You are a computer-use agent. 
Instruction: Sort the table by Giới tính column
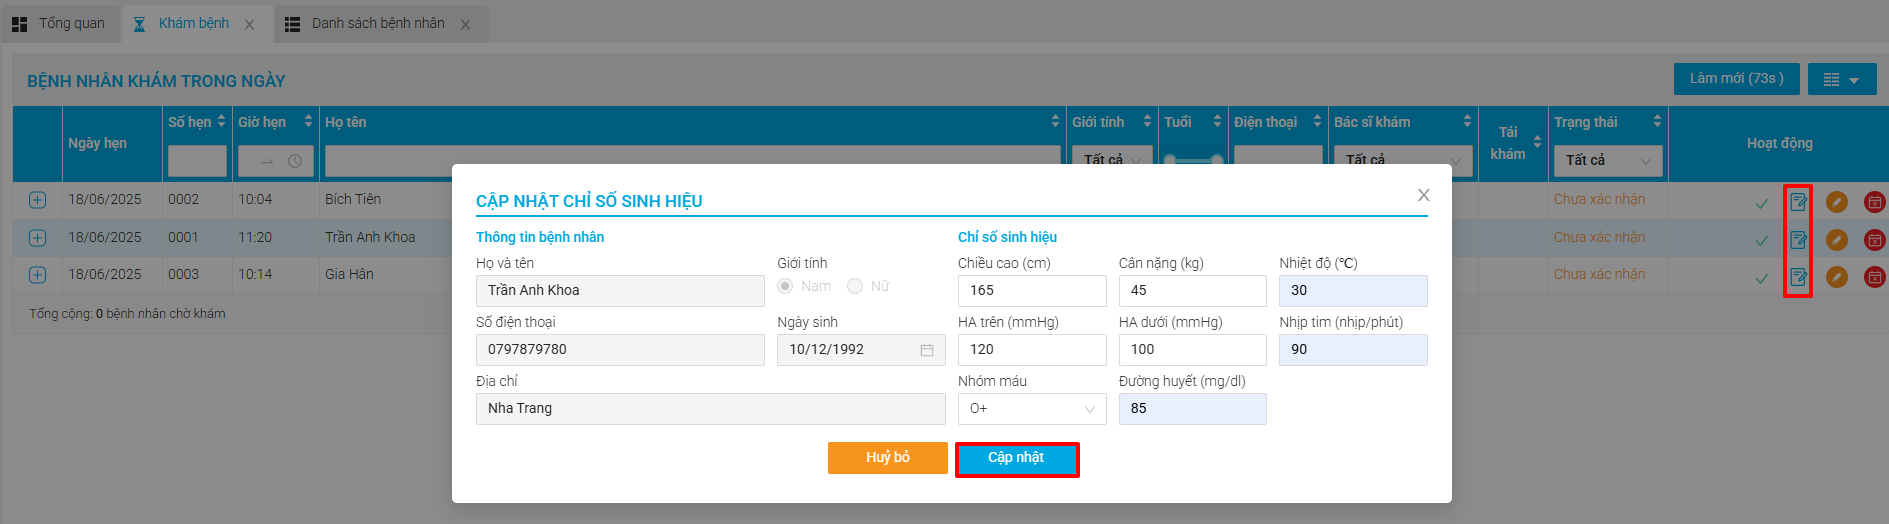(1147, 121)
